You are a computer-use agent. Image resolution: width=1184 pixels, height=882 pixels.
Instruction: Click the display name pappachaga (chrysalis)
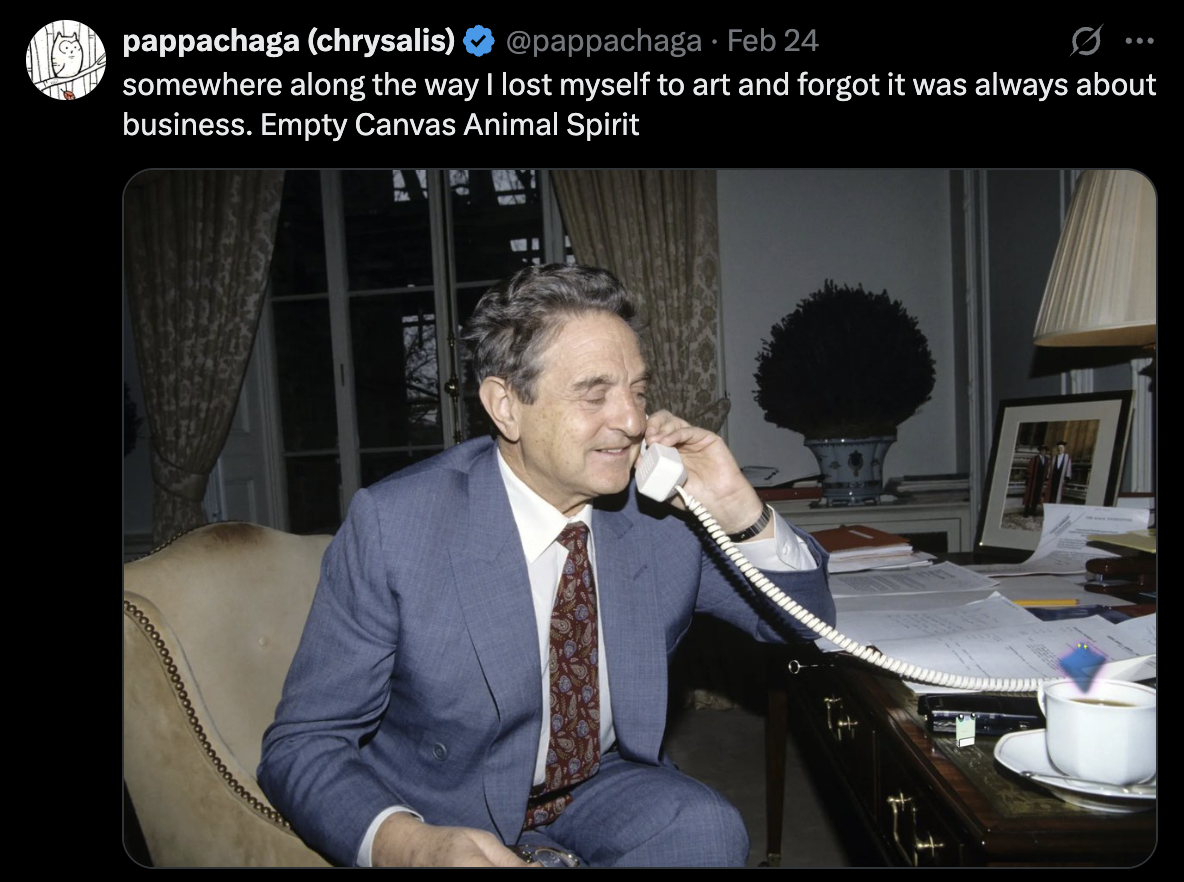point(288,41)
